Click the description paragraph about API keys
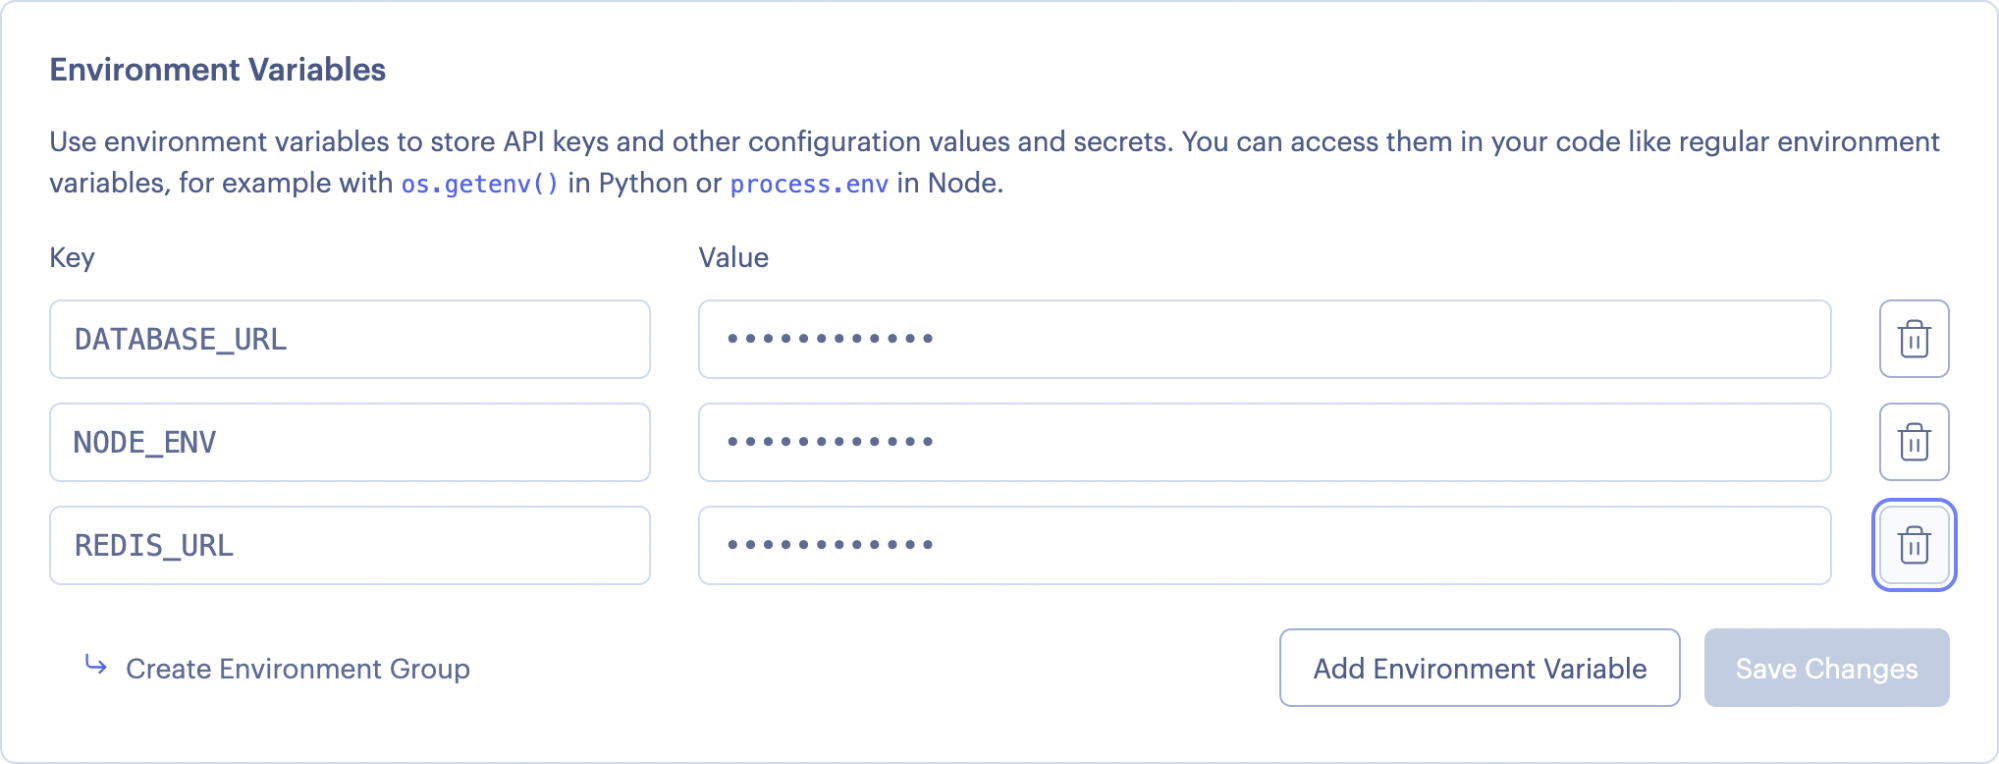1999x764 pixels. pyautogui.click(x=993, y=142)
